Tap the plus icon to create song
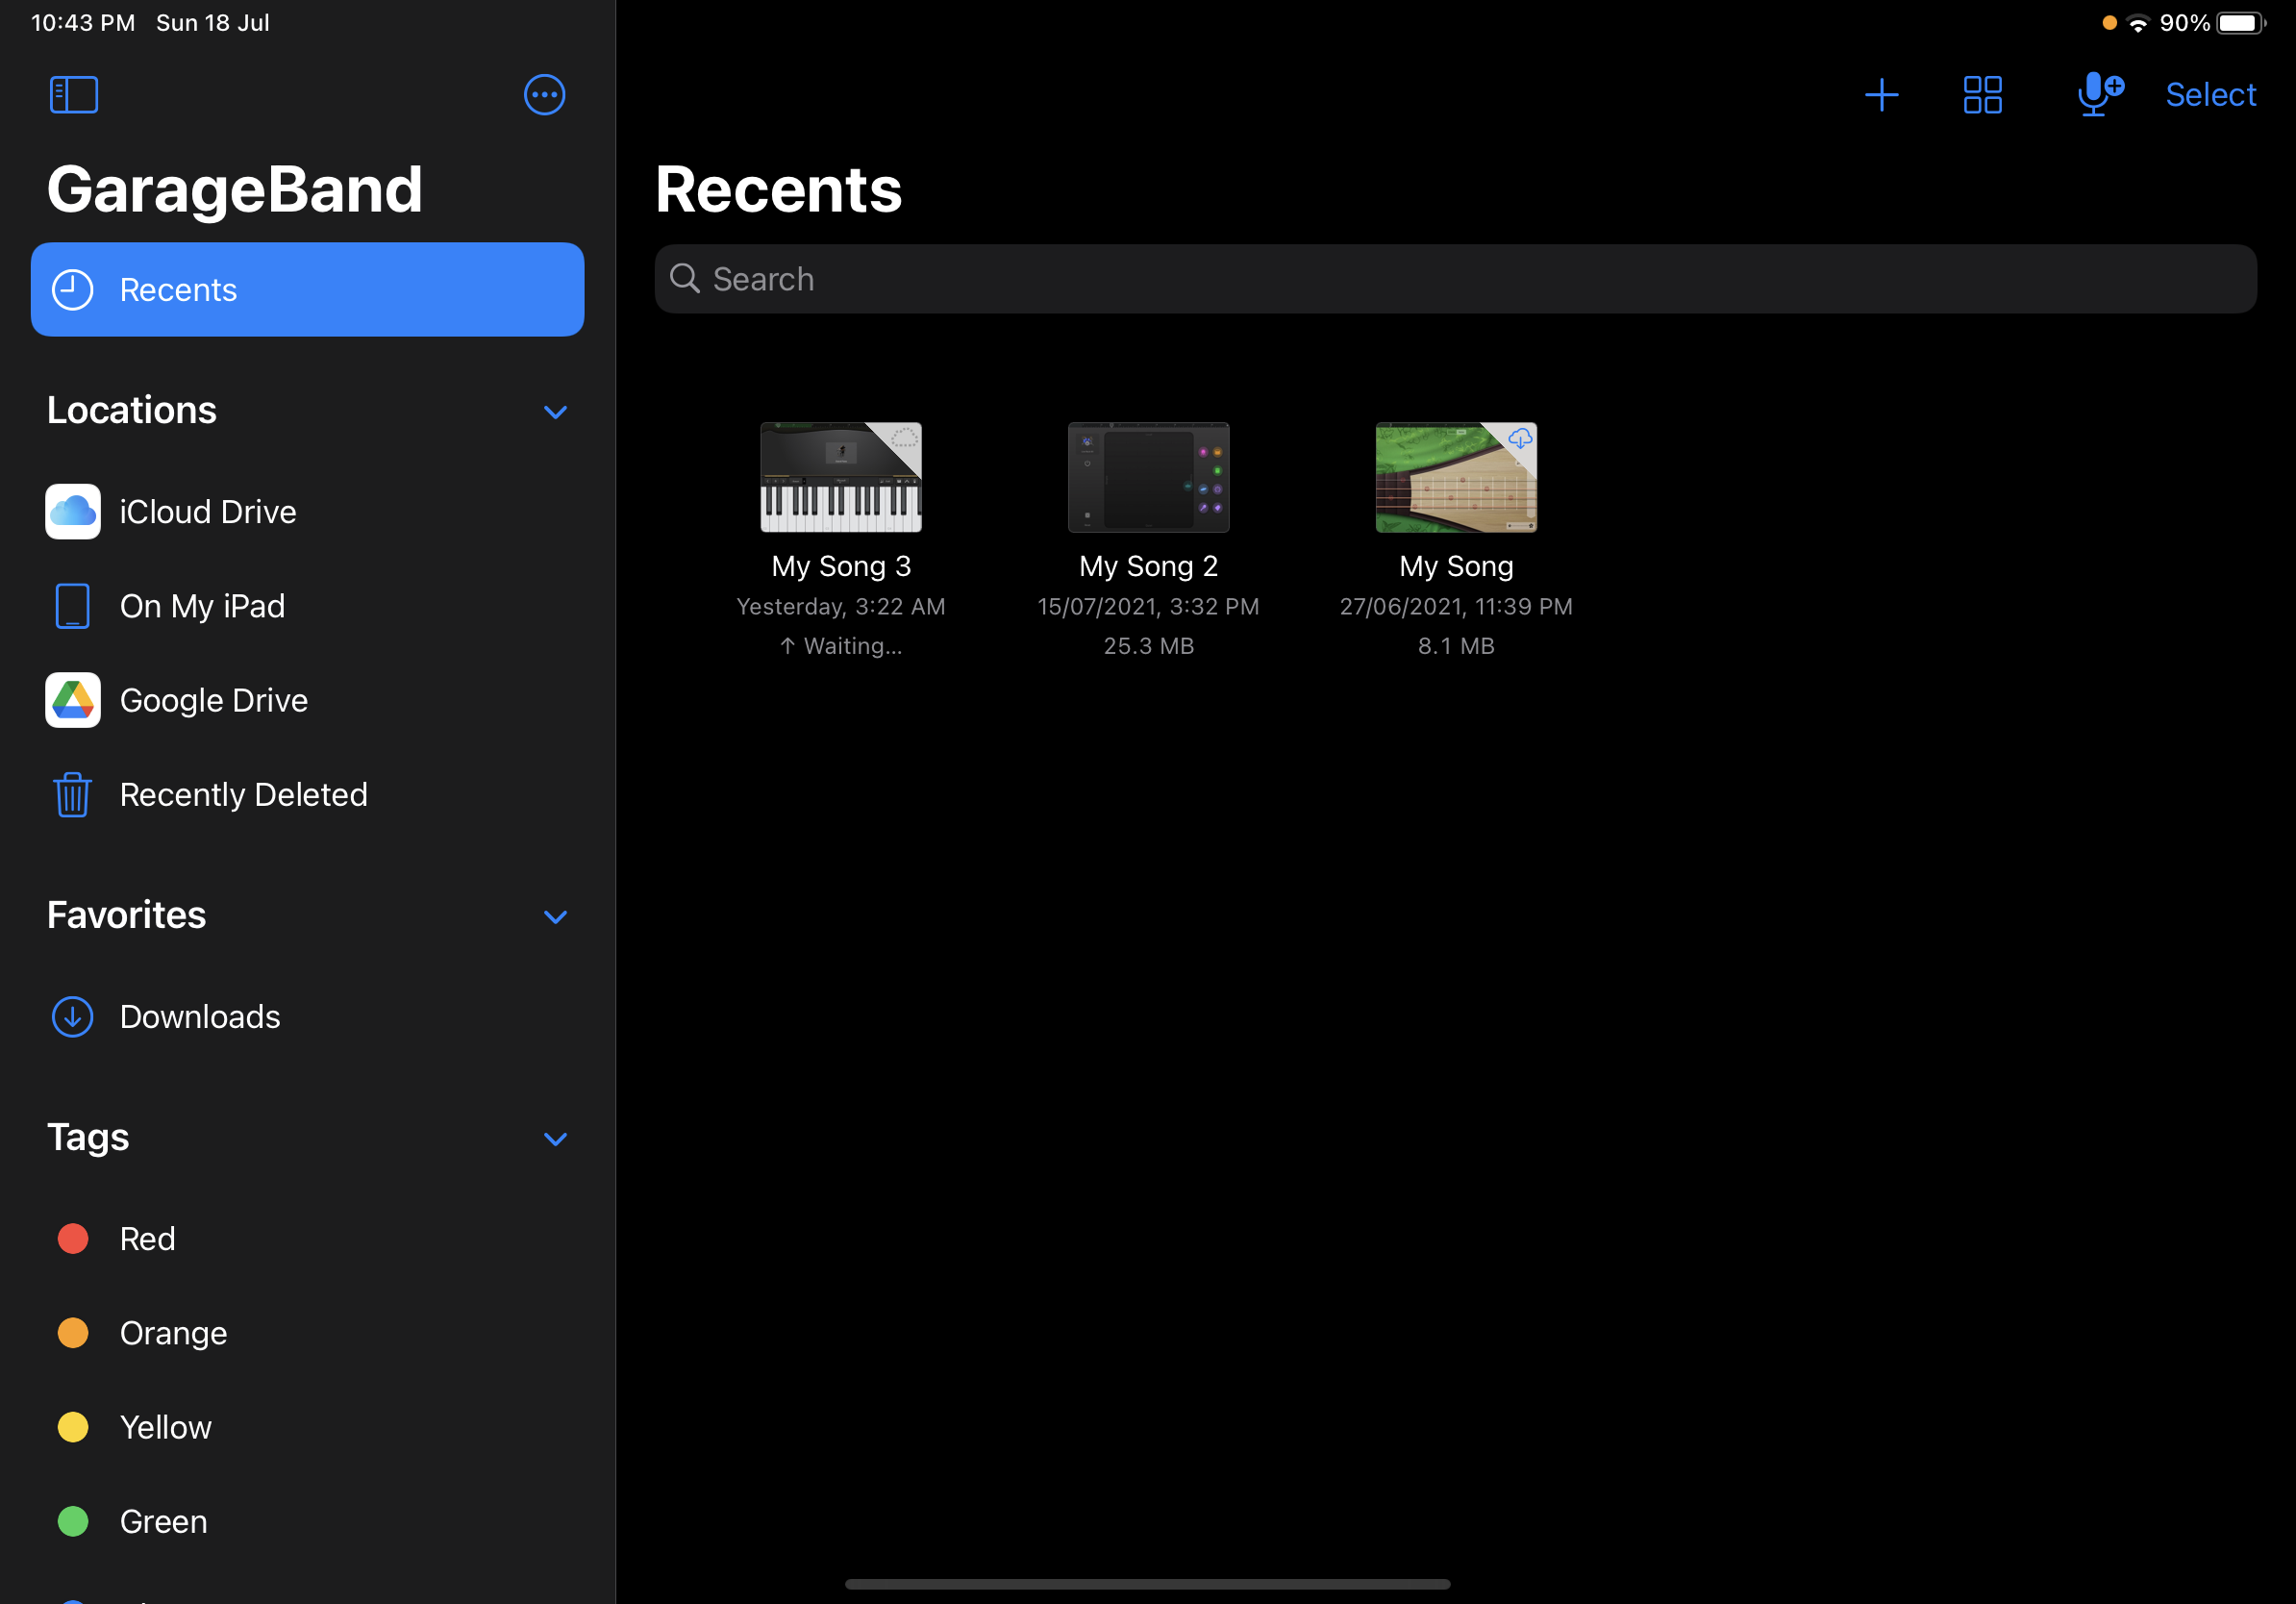Screen dimensions: 2296x1604 pyautogui.click(x=1881, y=95)
